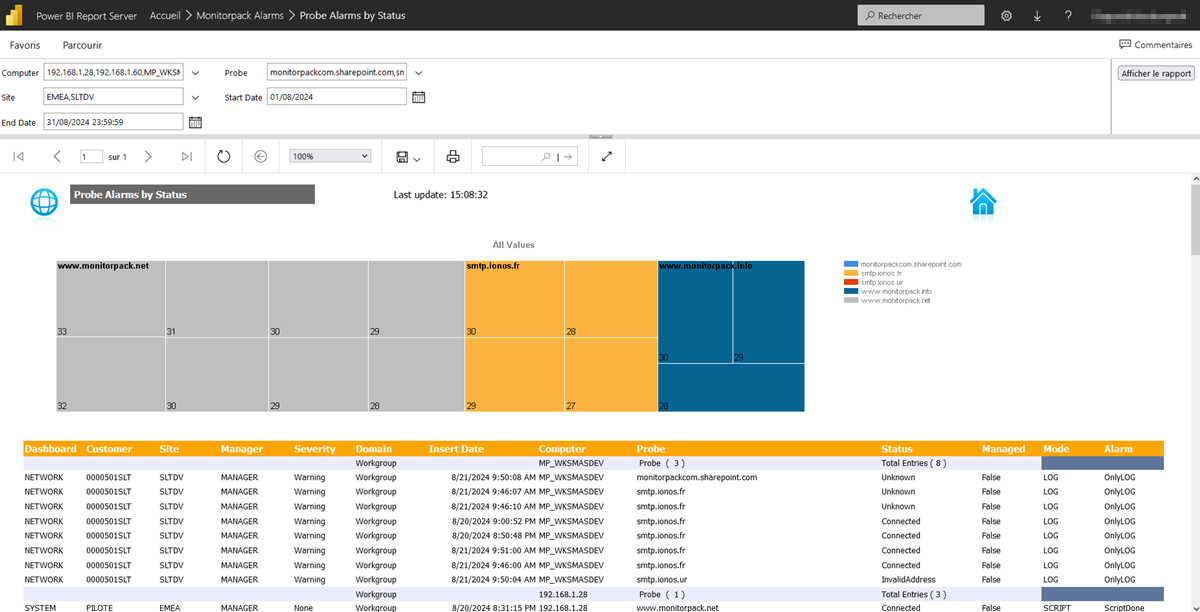Open the Parcourir menu
1200x612 pixels.
click(x=82, y=45)
